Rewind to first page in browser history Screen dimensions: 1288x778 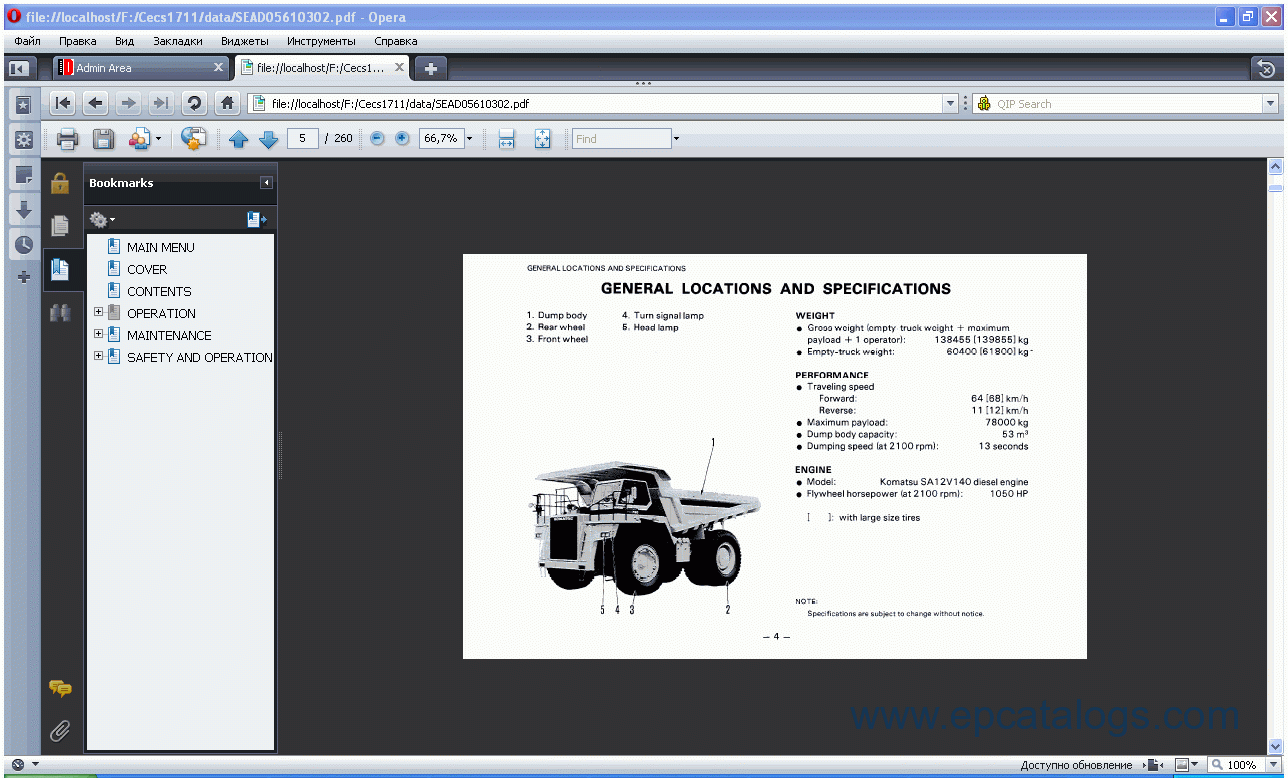(63, 103)
